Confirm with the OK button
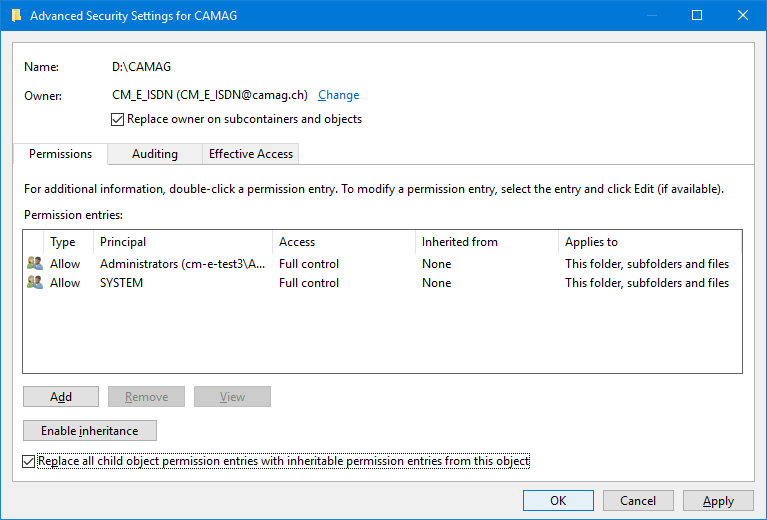The height and width of the screenshot is (520, 767). 558,501
